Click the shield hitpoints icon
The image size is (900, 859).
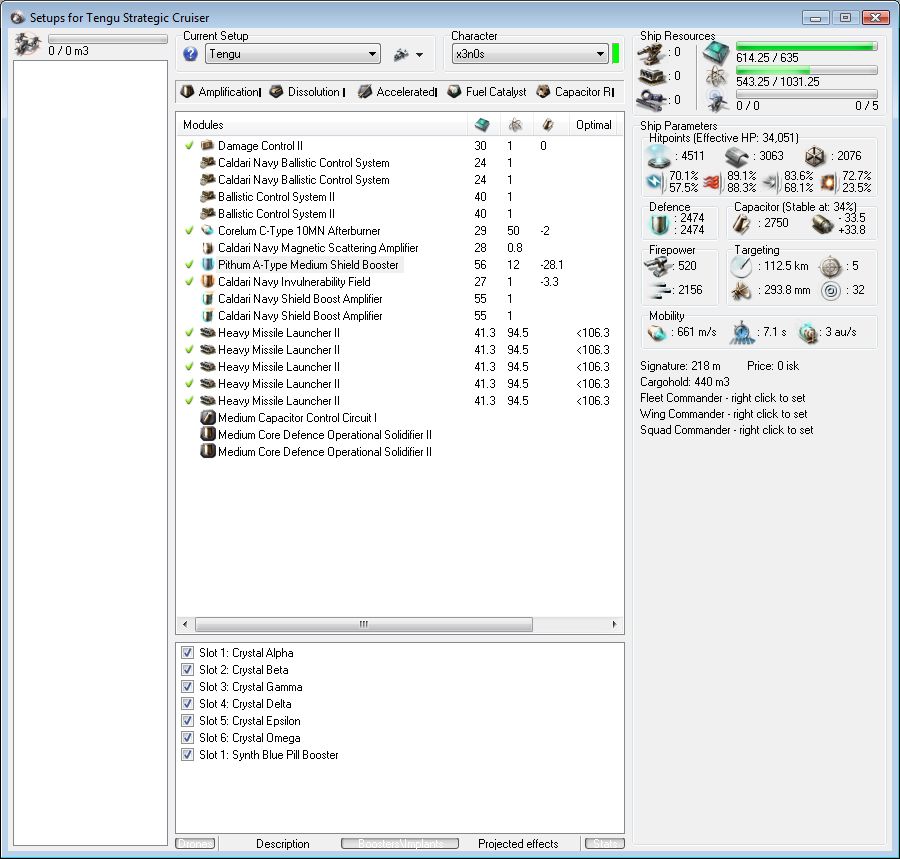(x=658, y=156)
